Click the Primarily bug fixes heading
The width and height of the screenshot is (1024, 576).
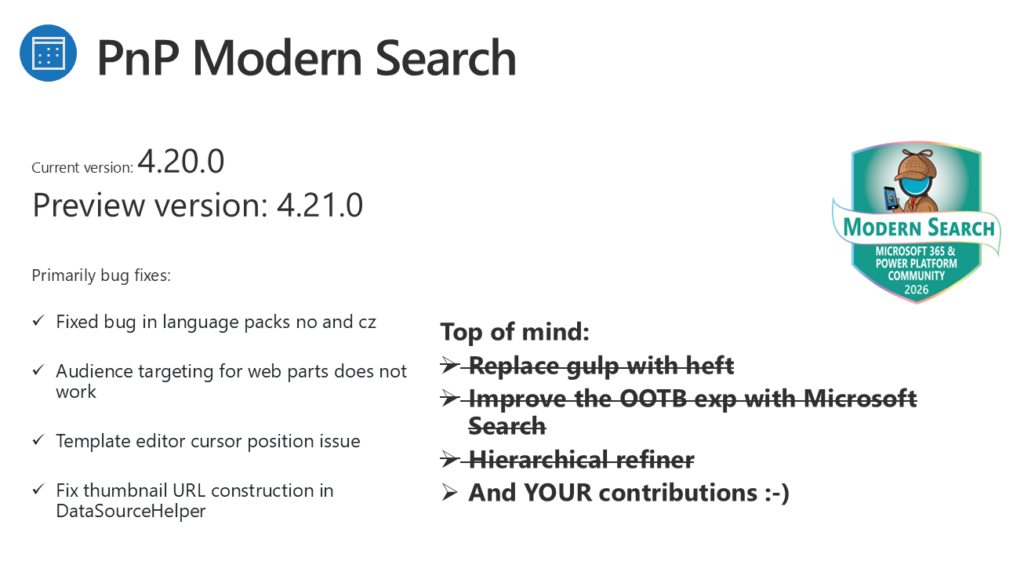(x=101, y=275)
